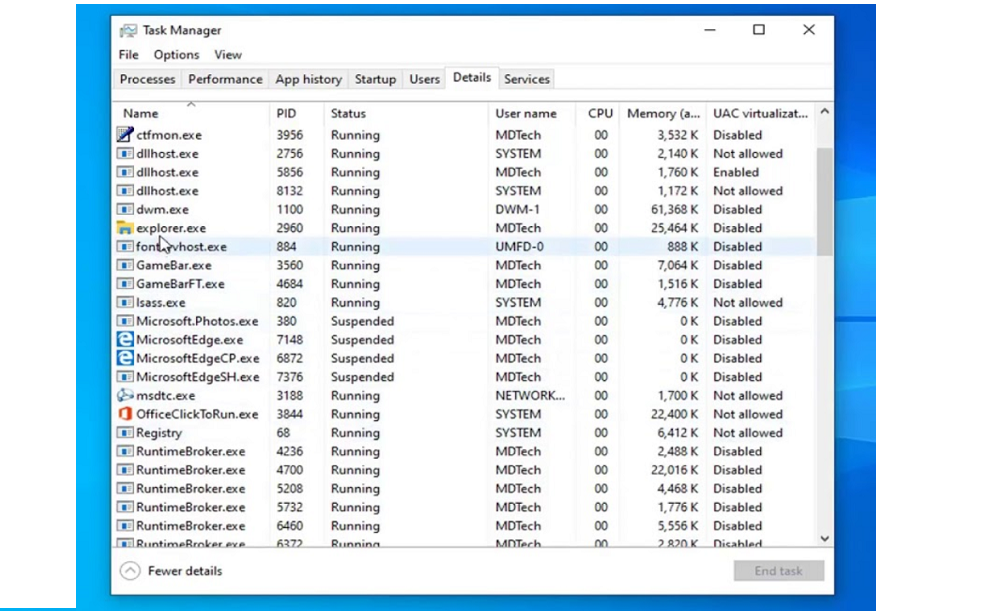Click the Enabled UAC virtualization cell

click(x=735, y=172)
